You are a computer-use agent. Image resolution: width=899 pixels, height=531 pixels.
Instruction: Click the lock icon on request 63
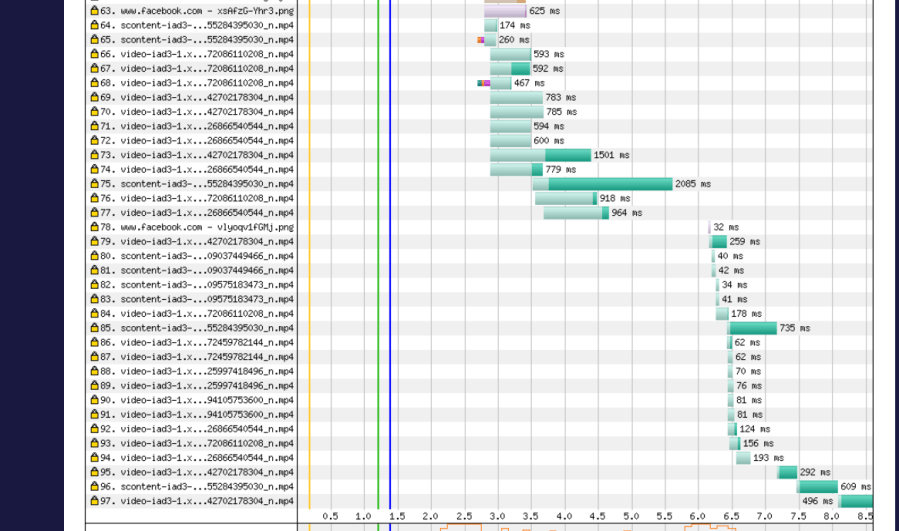point(94,11)
